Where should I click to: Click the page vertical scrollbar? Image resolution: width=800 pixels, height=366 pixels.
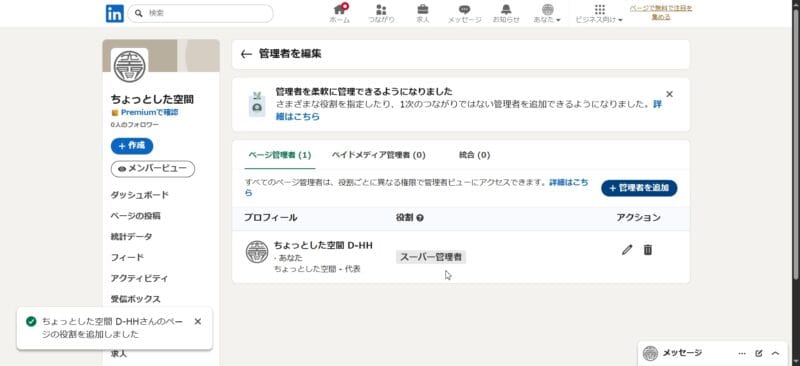point(796,143)
